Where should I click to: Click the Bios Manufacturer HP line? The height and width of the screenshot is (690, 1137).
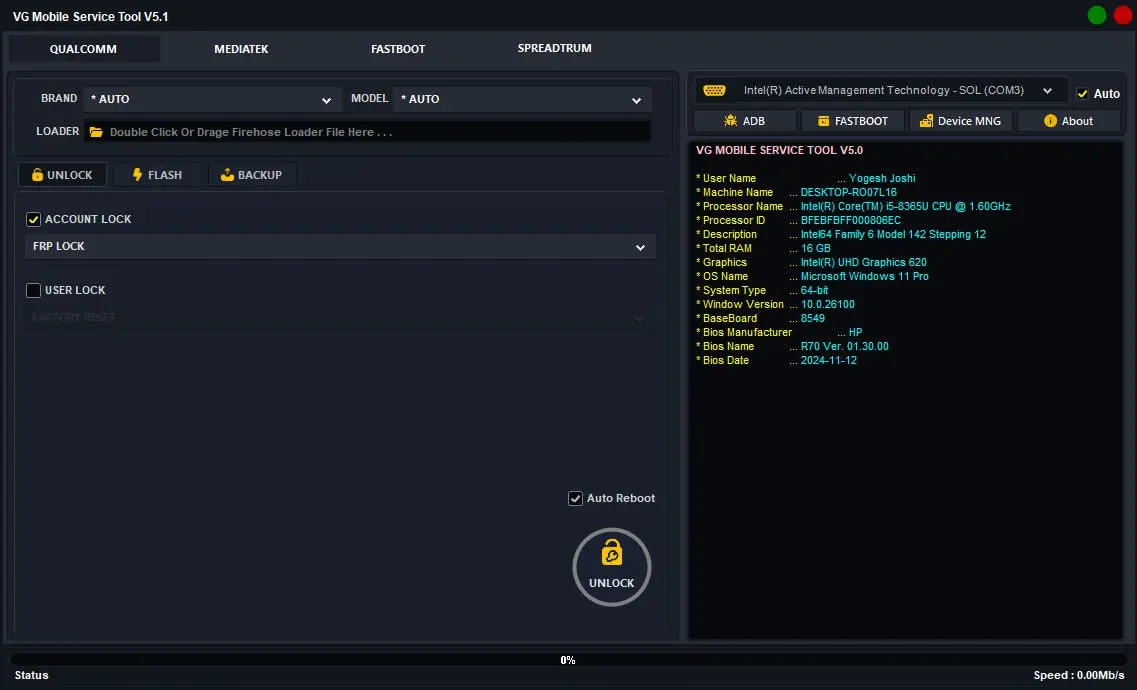click(x=779, y=332)
